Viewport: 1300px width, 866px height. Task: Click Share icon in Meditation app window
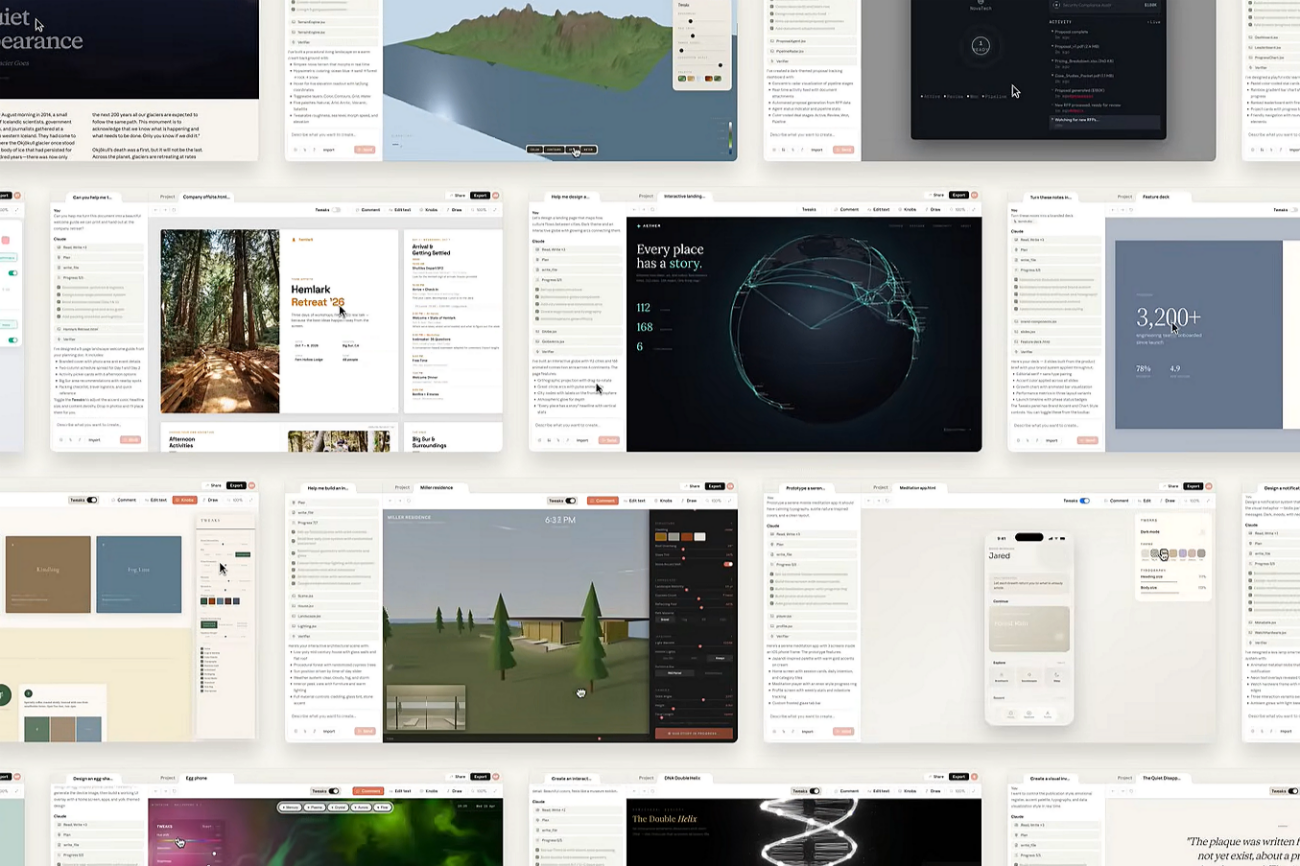point(1169,486)
